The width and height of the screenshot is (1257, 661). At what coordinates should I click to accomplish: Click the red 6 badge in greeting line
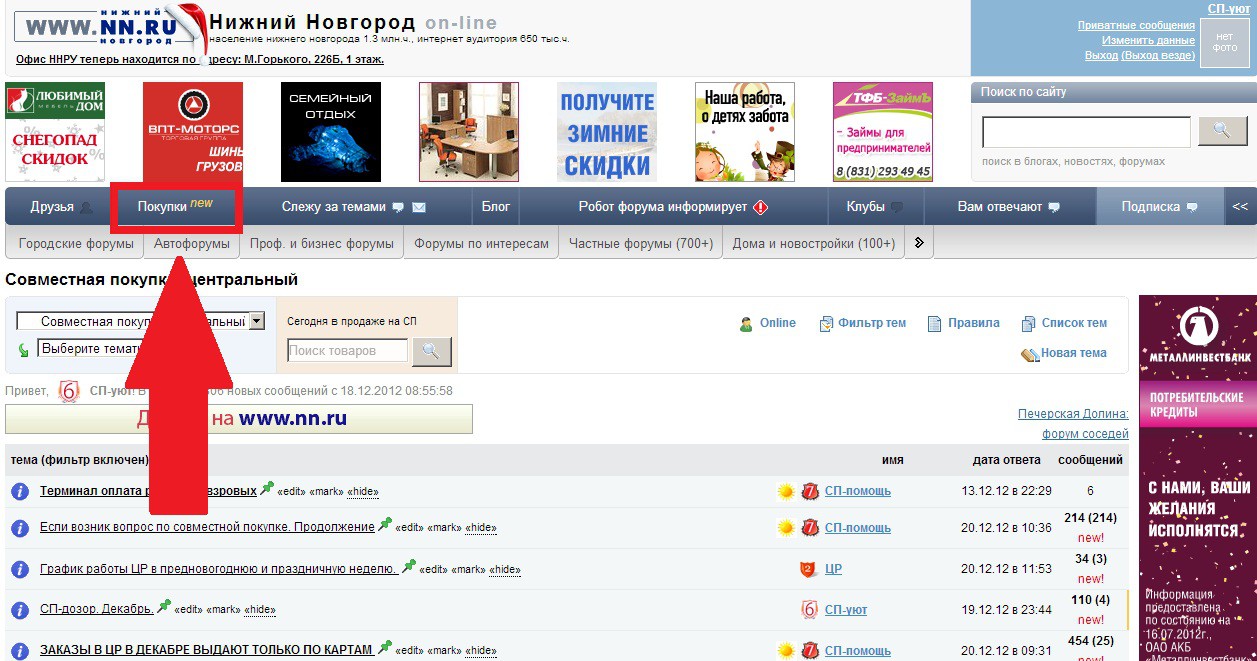(69, 391)
